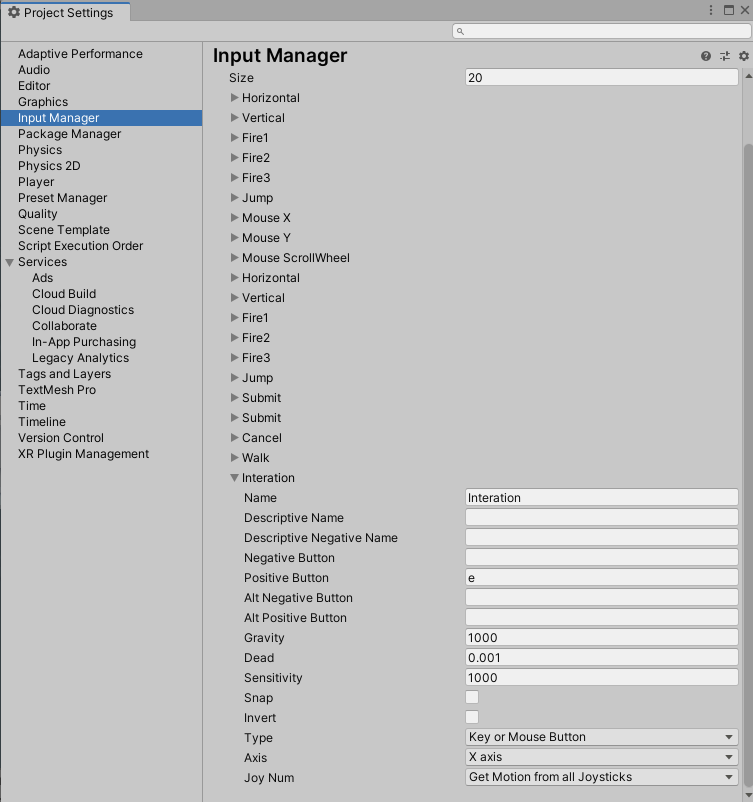Open Cloud Diagnostics settings
Viewport: 753px width, 802px height.
[83, 309]
